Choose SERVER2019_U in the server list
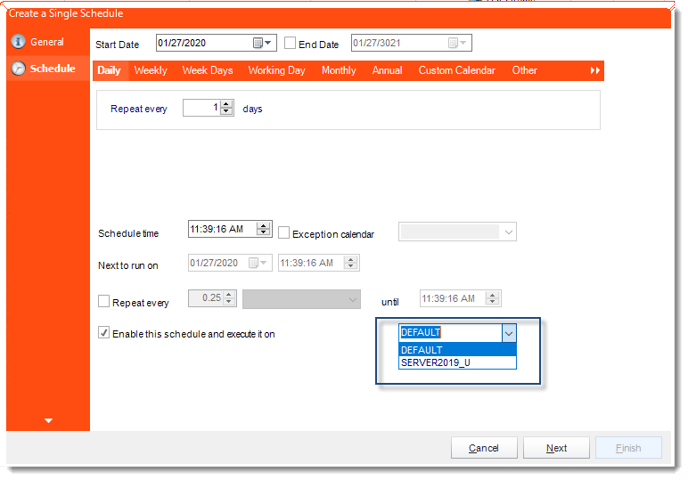The height and width of the screenshot is (480, 688). pos(457,362)
